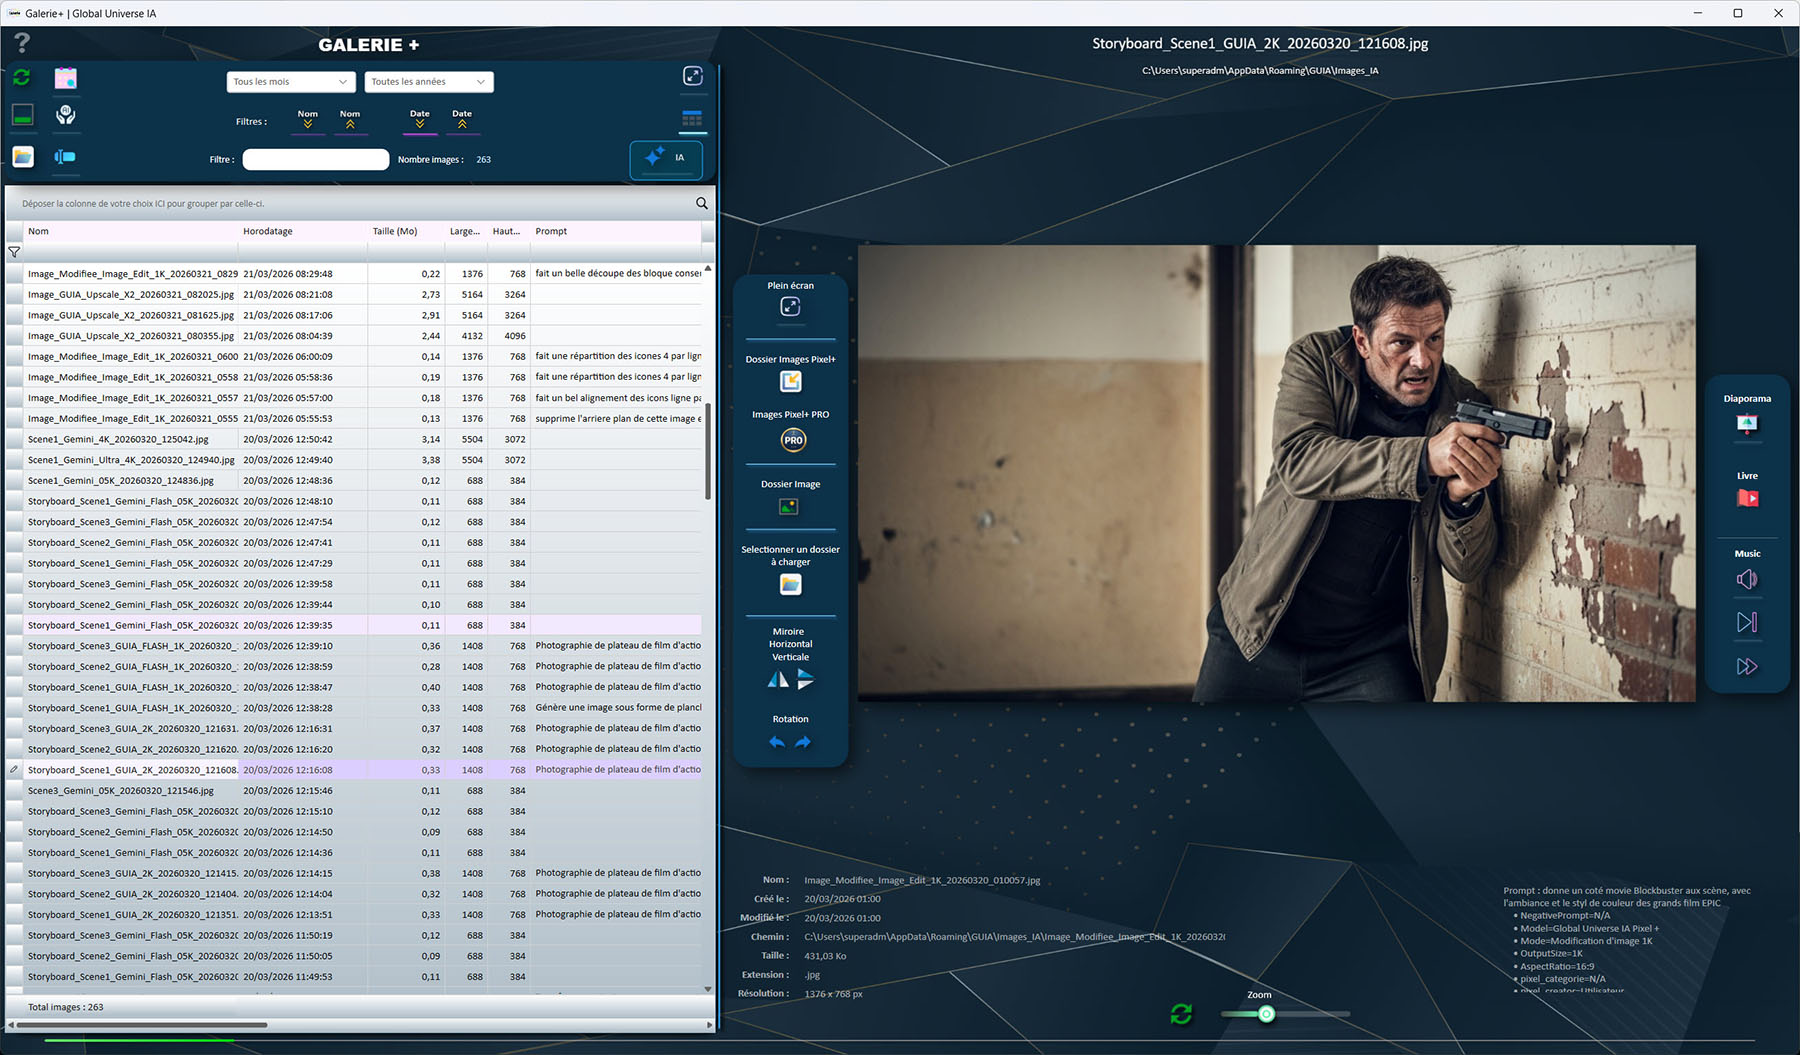Flip image with horizontal mirror icon
1800x1055 pixels.
pyautogui.click(x=778, y=680)
